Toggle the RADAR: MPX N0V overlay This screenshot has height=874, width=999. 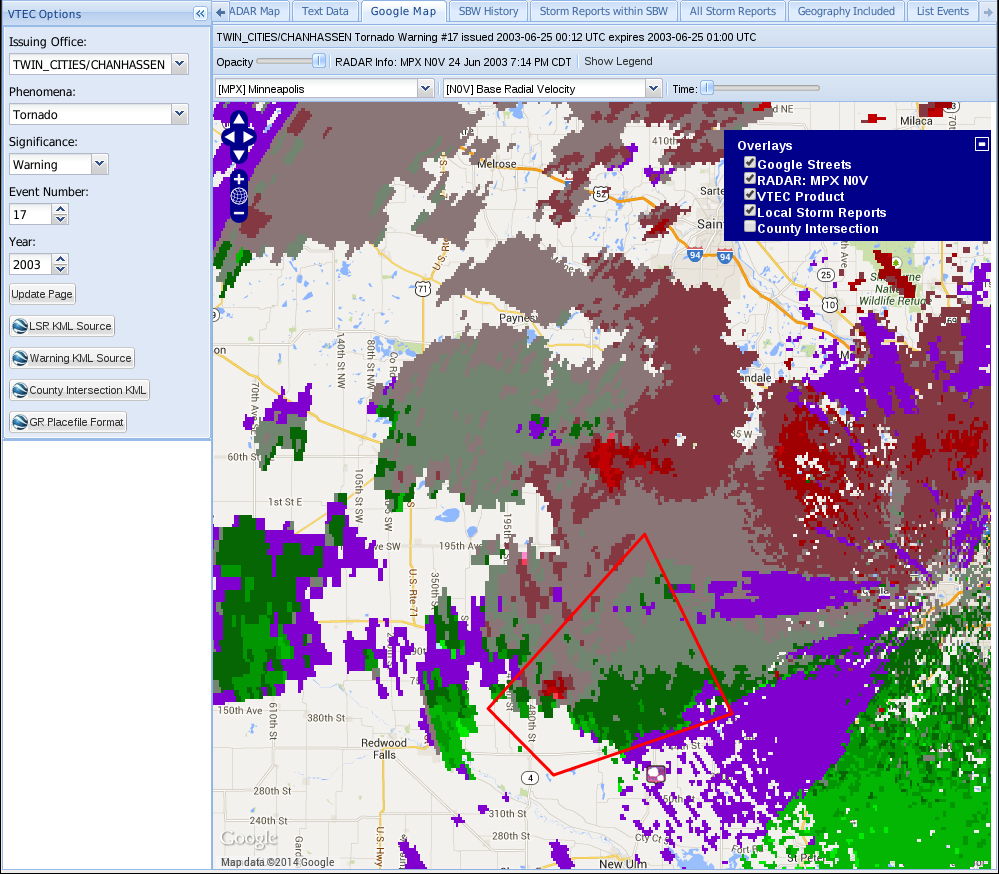750,179
